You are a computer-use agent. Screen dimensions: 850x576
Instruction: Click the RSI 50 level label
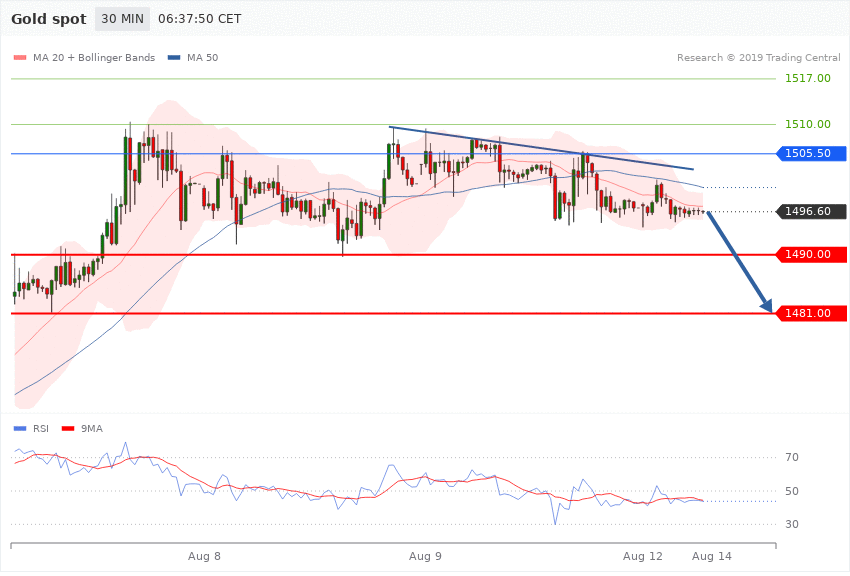pyautogui.click(x=792, y=491)
